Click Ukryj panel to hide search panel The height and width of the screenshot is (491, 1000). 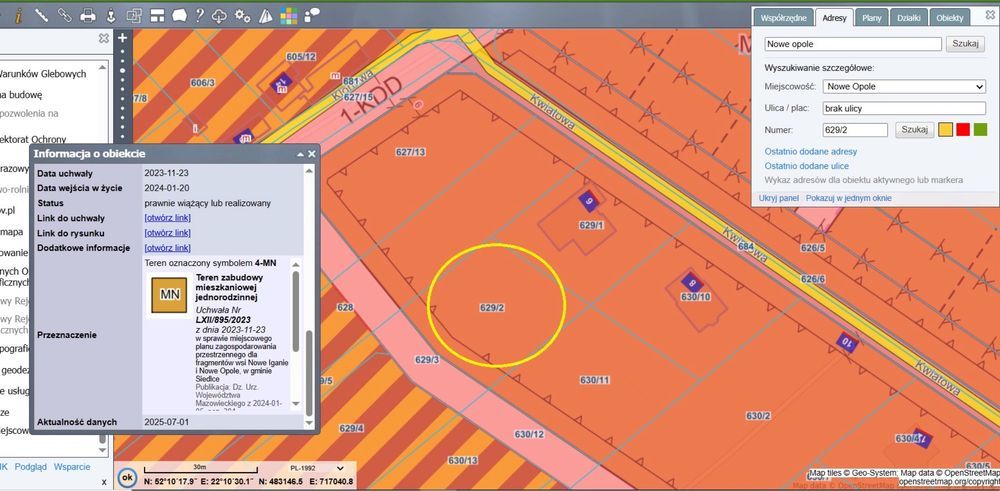[780, 198]
